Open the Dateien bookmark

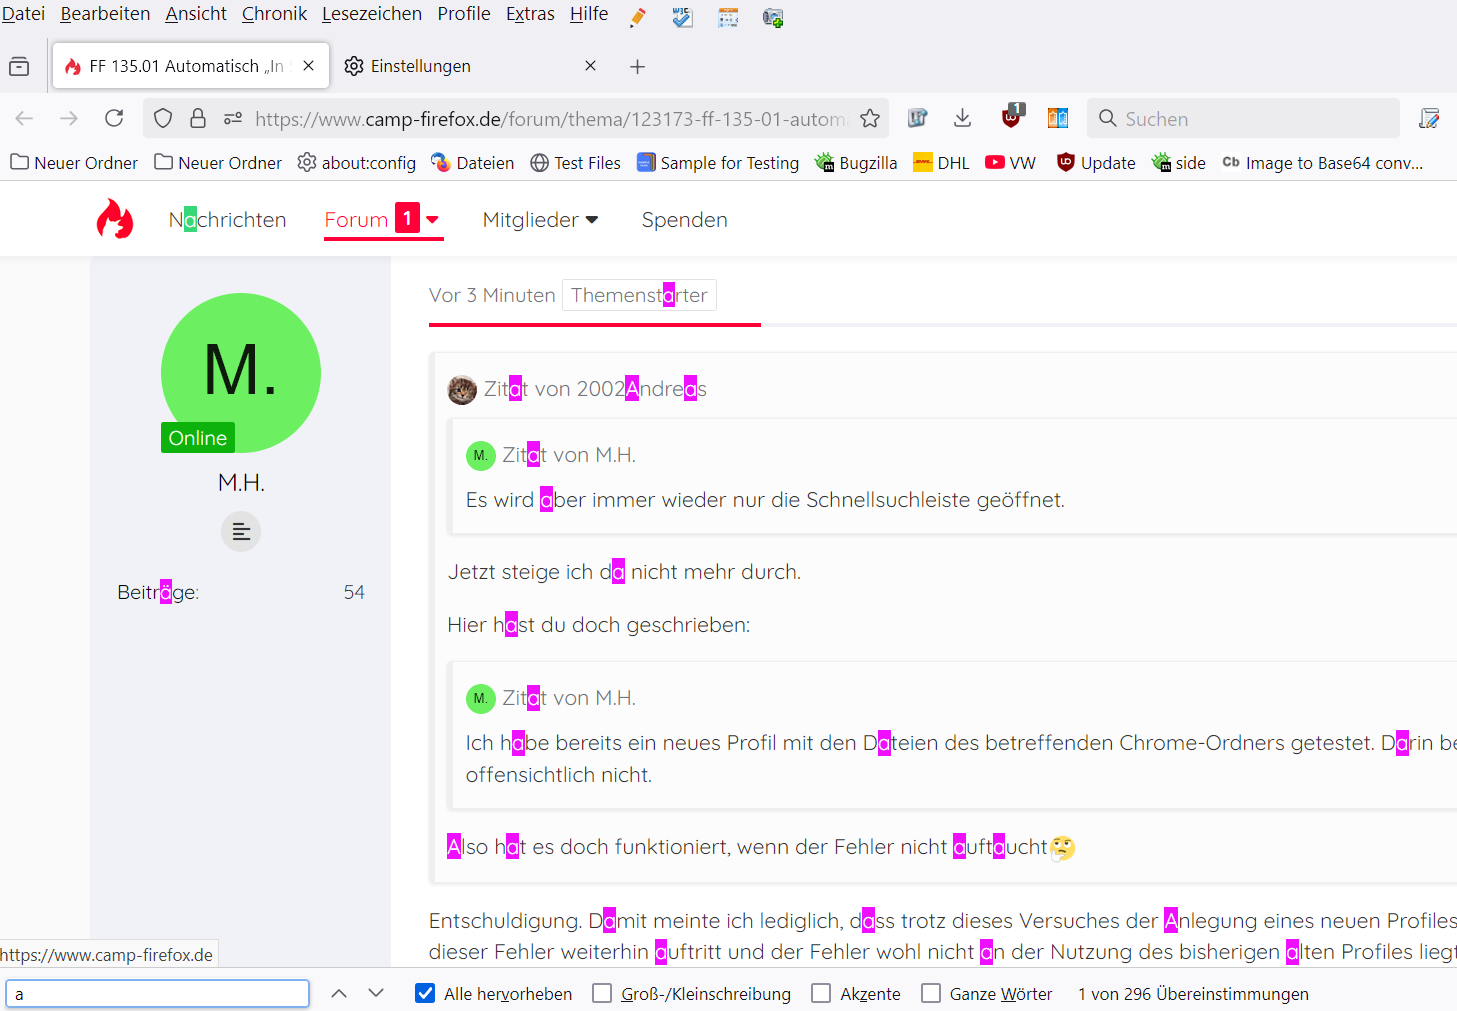pyautogui.click(x=473, y=162)
